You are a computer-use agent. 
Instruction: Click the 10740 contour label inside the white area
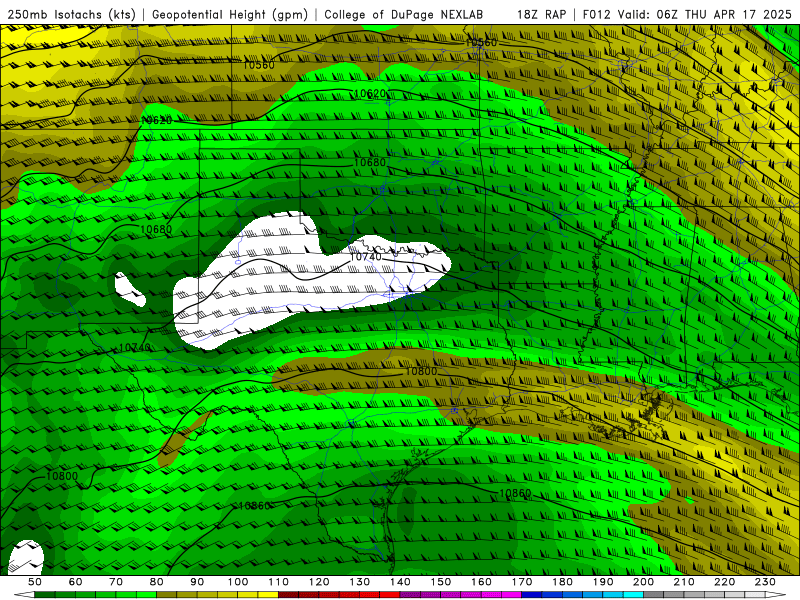coord(365,257)
